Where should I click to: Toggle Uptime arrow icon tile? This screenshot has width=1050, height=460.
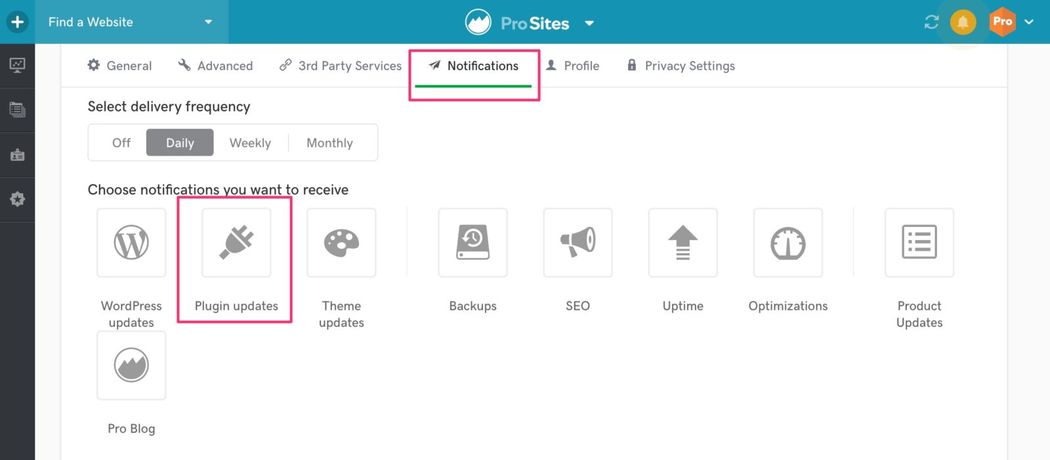[x=683, y=242]
